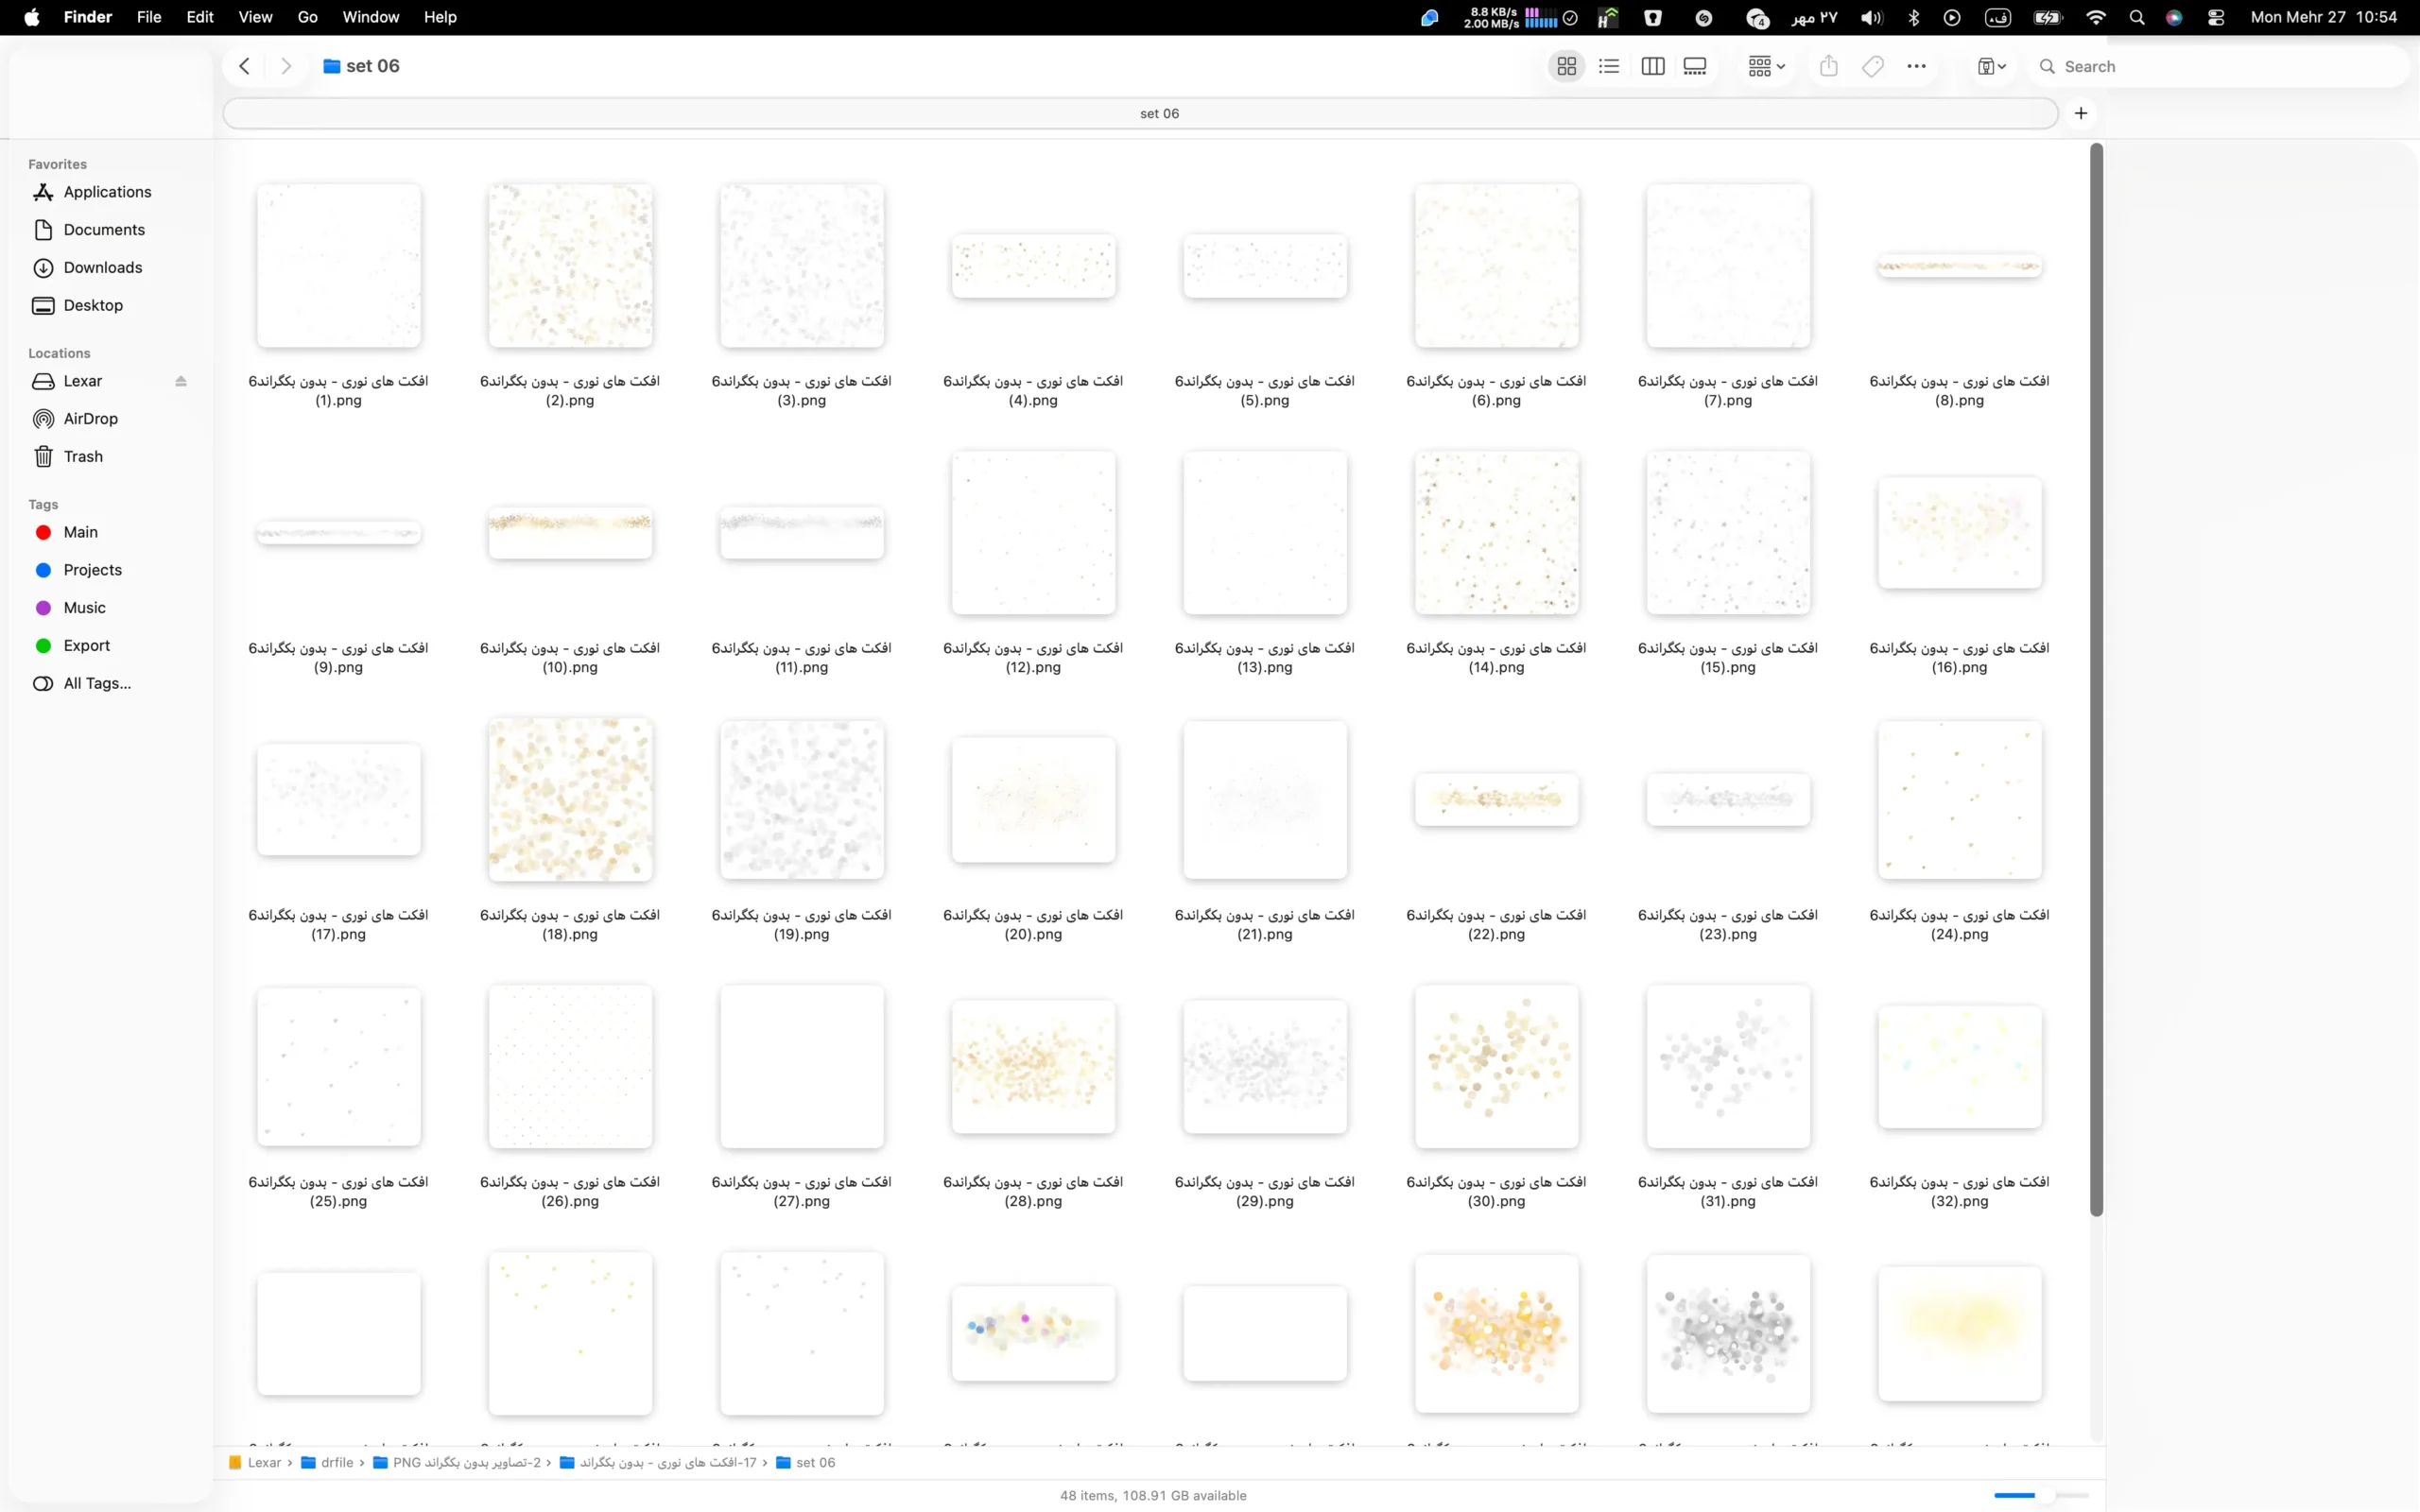Viewport: 2420px width, 1512px height.
Task: Click the Edit Tags icon
Action: click(x=1873, y=66)
